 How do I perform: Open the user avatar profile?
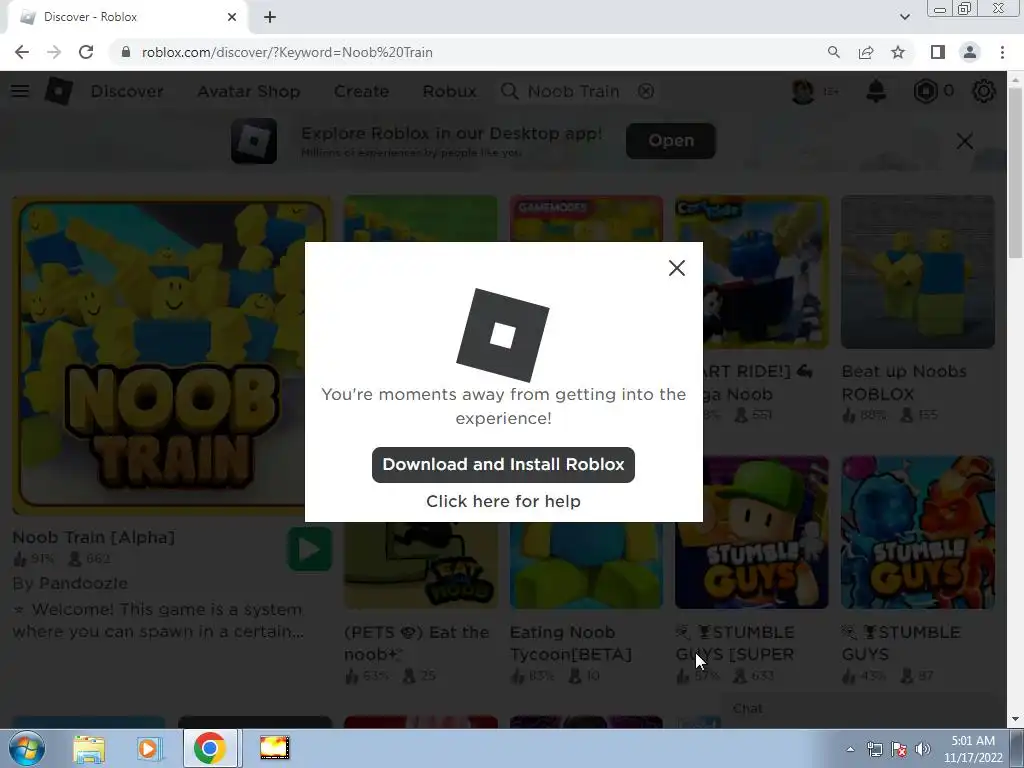tap(803, 91)
